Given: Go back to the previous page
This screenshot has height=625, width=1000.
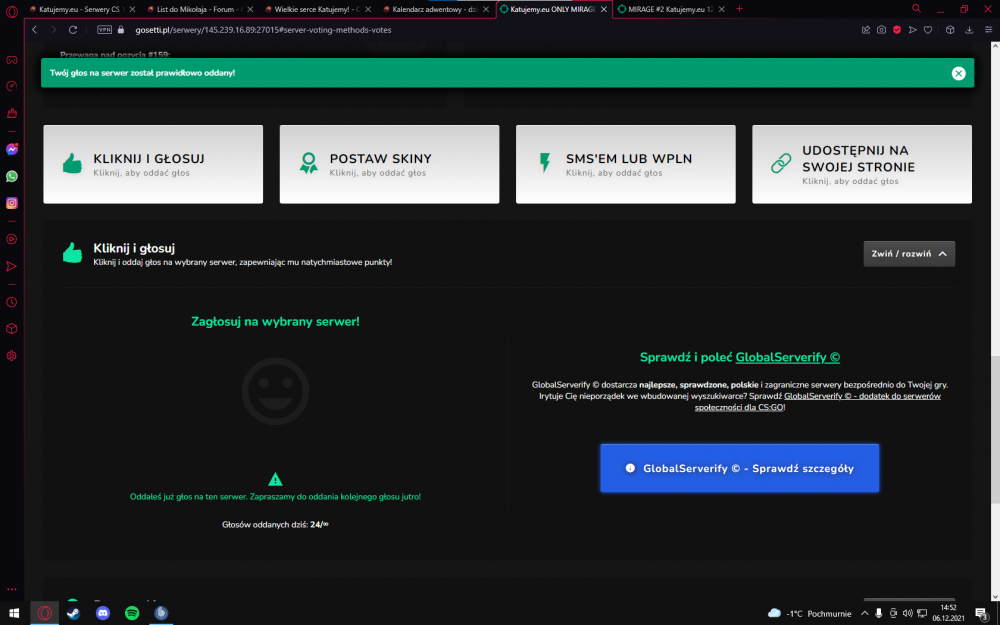Looking at the screenshot, I should tap(34, 30).
